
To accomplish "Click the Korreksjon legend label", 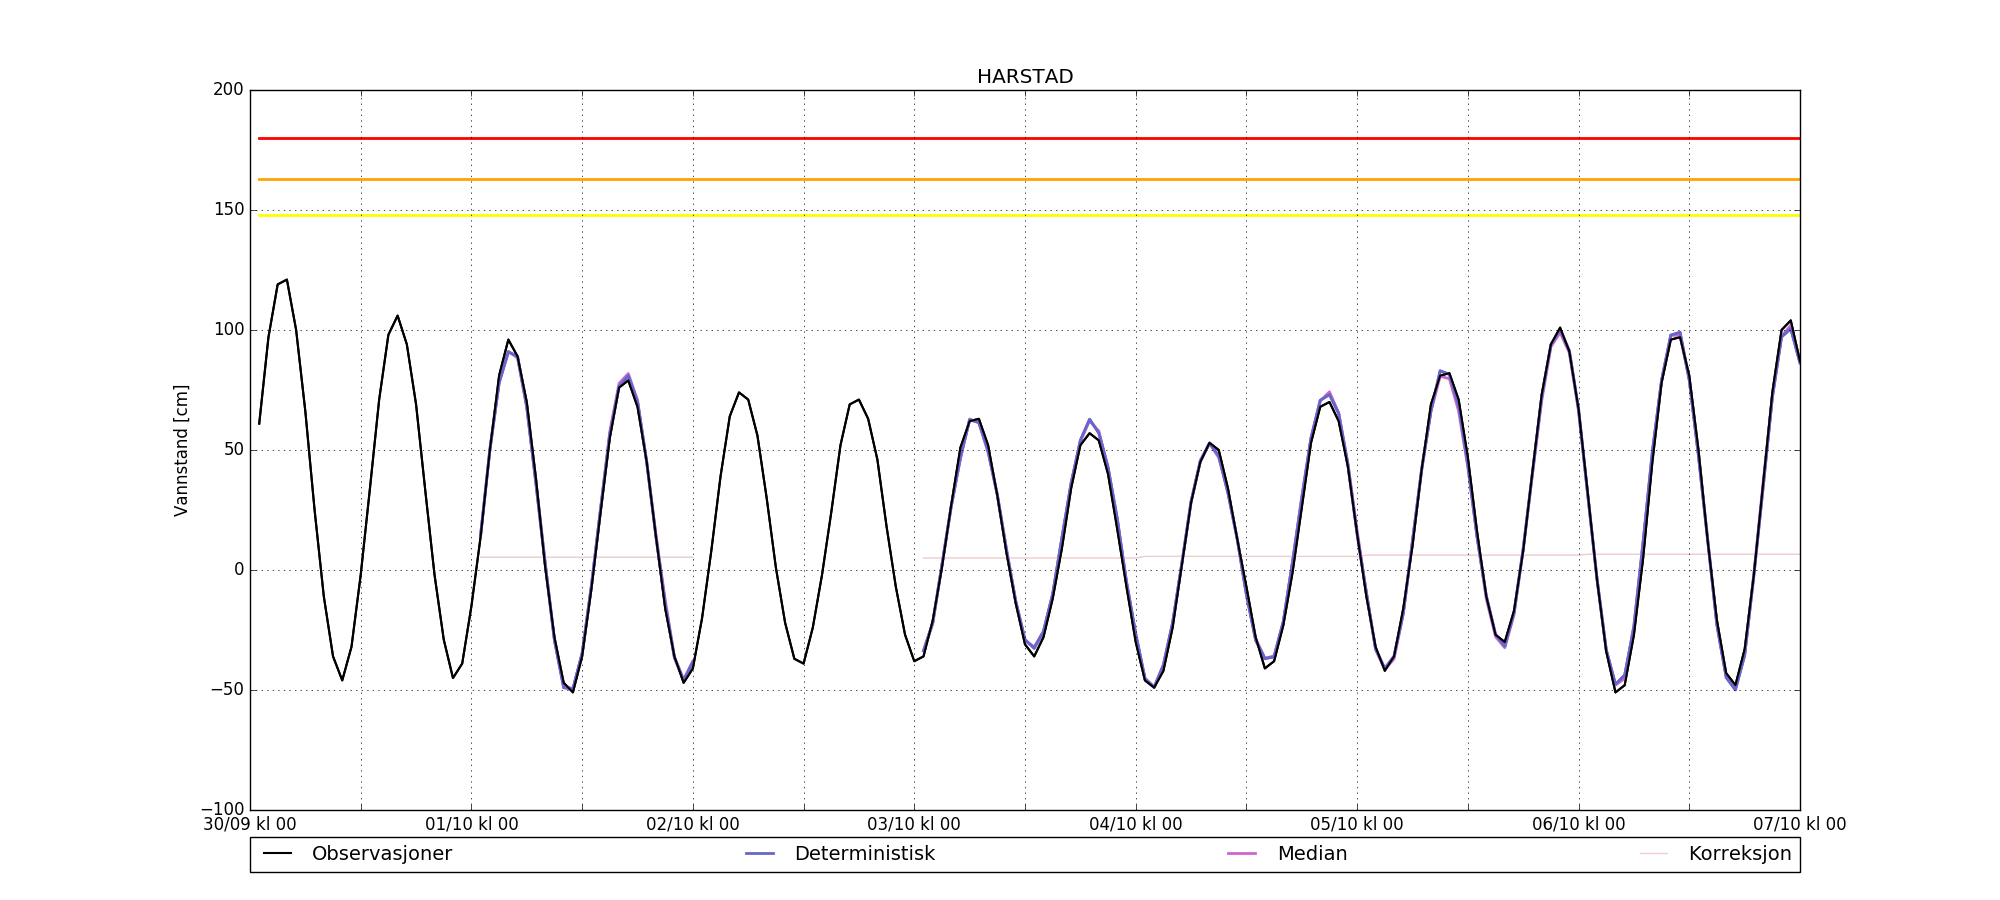I will point(1739,854).
